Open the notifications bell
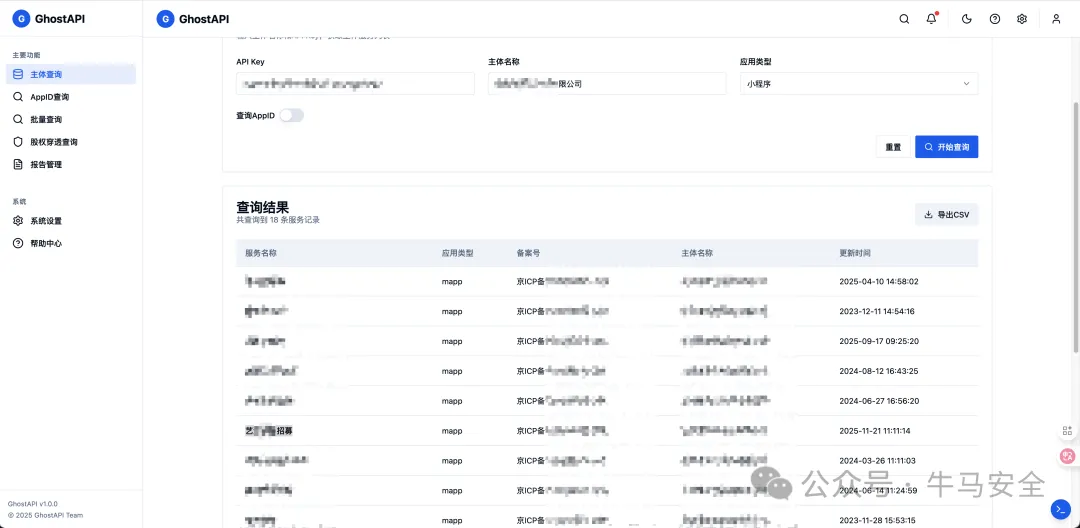1080x528 pixels. coord(932,19)
